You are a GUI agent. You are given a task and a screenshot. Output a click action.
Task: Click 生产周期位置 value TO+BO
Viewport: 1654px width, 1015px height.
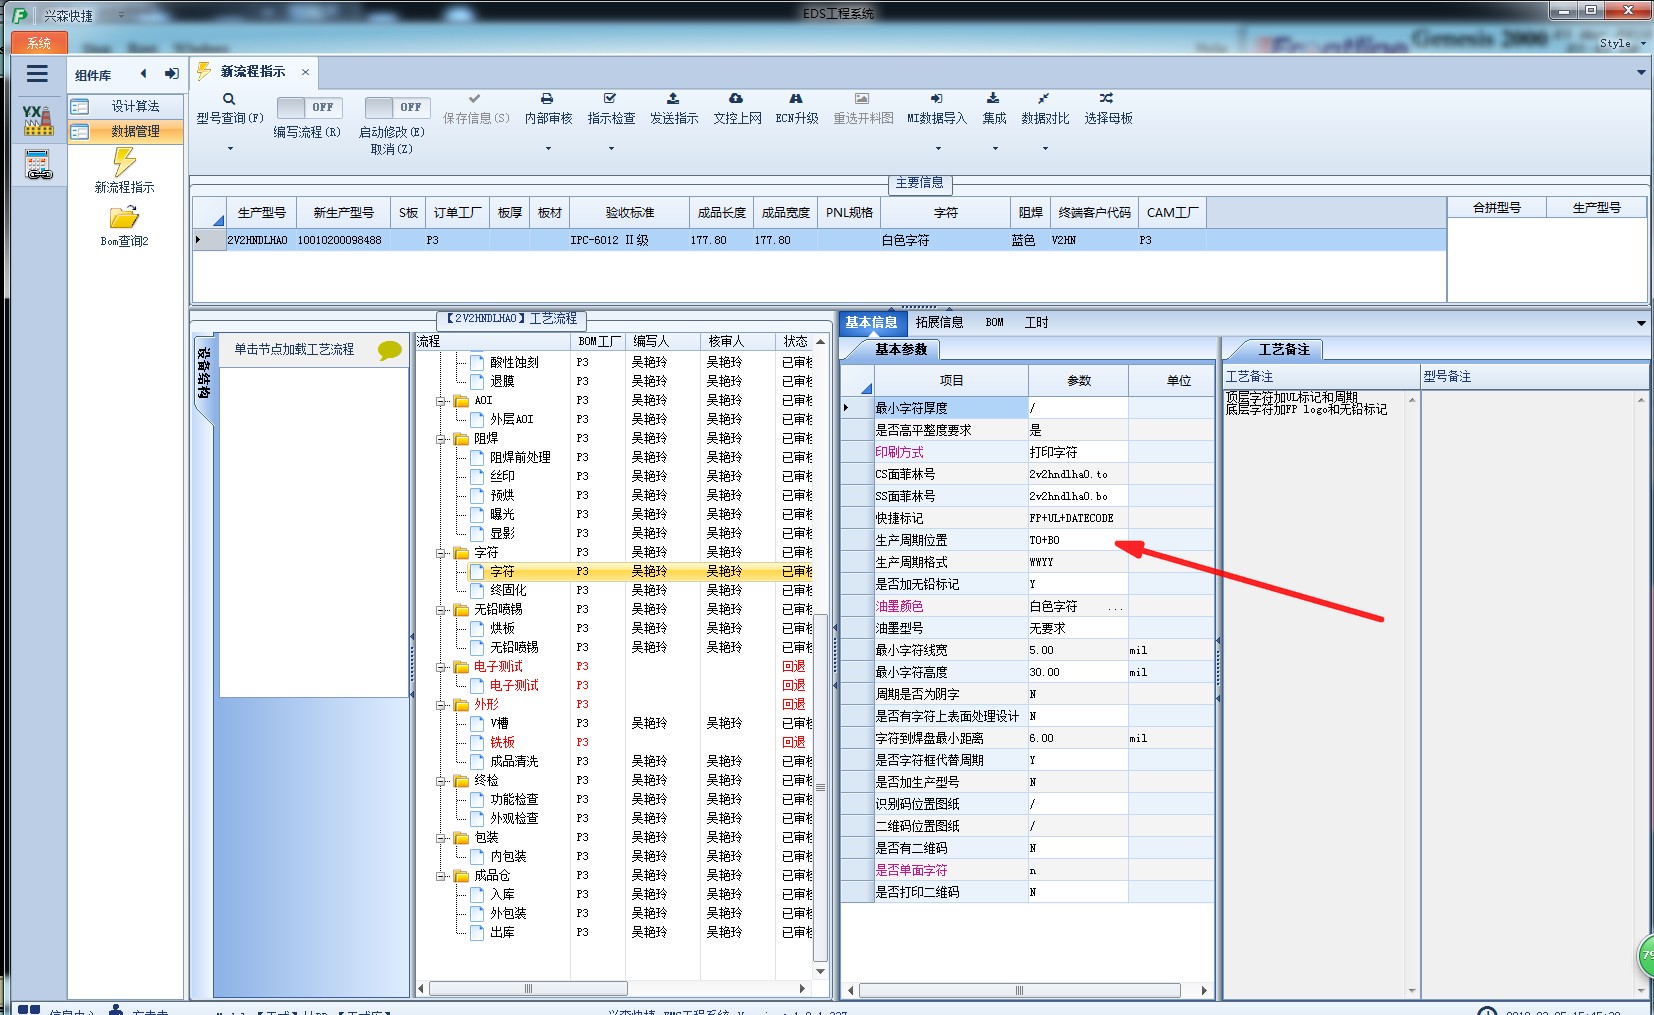tap(1078, 540)
